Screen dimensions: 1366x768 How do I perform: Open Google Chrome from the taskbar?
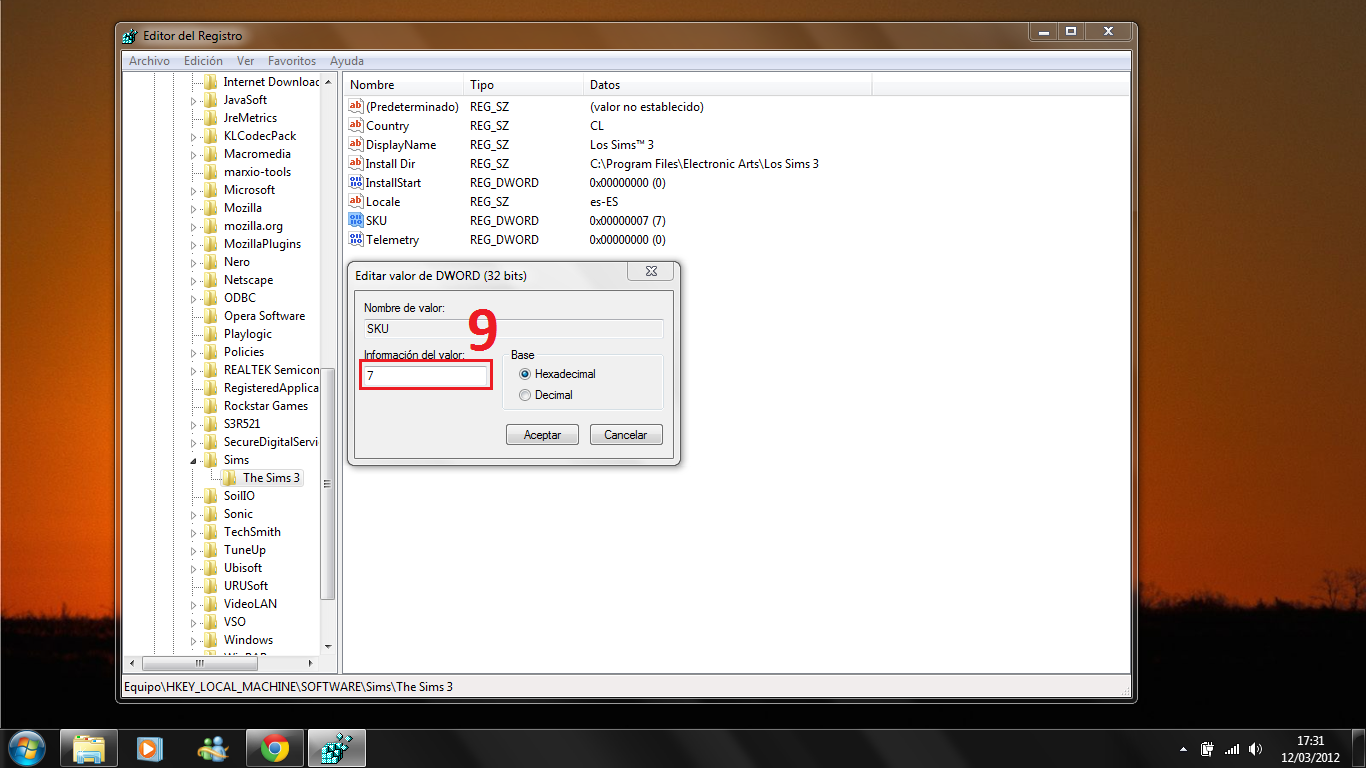pyautogui.click(x=275, y=748)
